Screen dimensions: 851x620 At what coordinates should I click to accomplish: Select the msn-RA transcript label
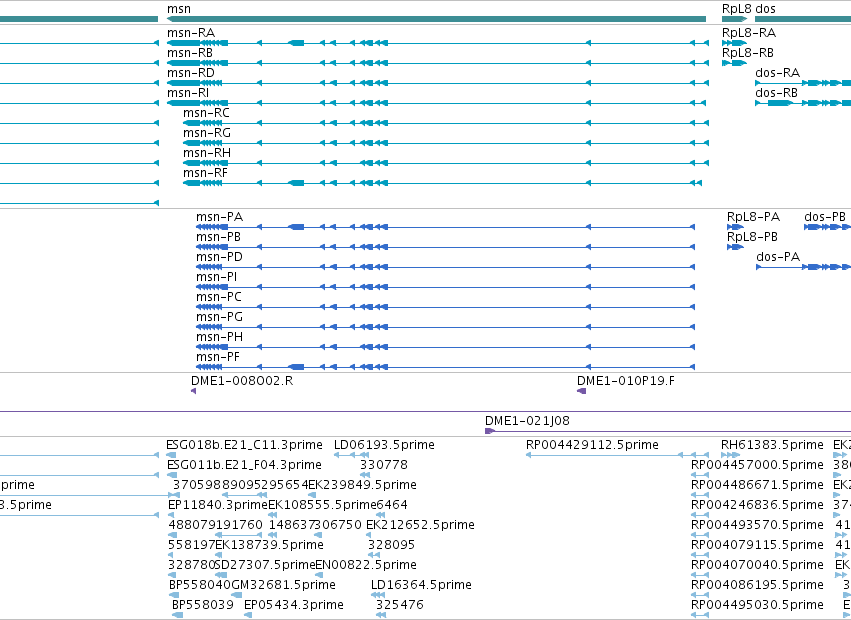click(190, 33)
